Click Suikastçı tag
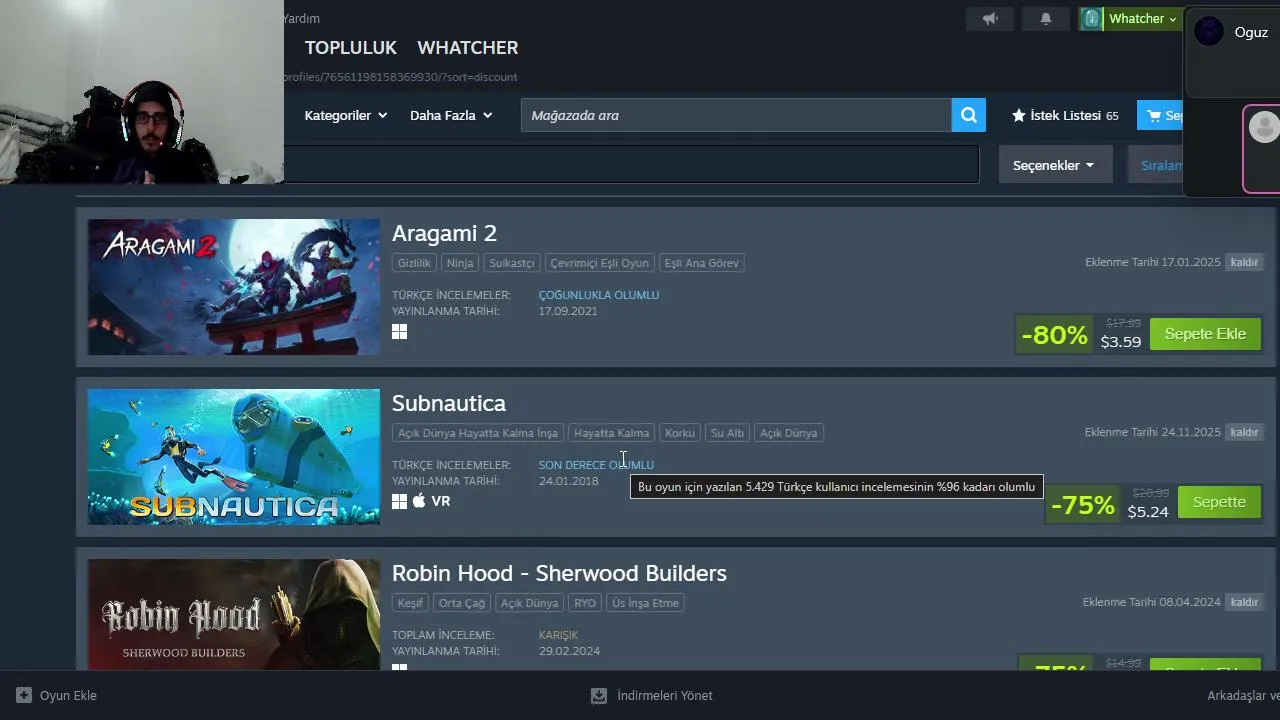The width and height of the screenshot is (1280, 720). point(512,263)
